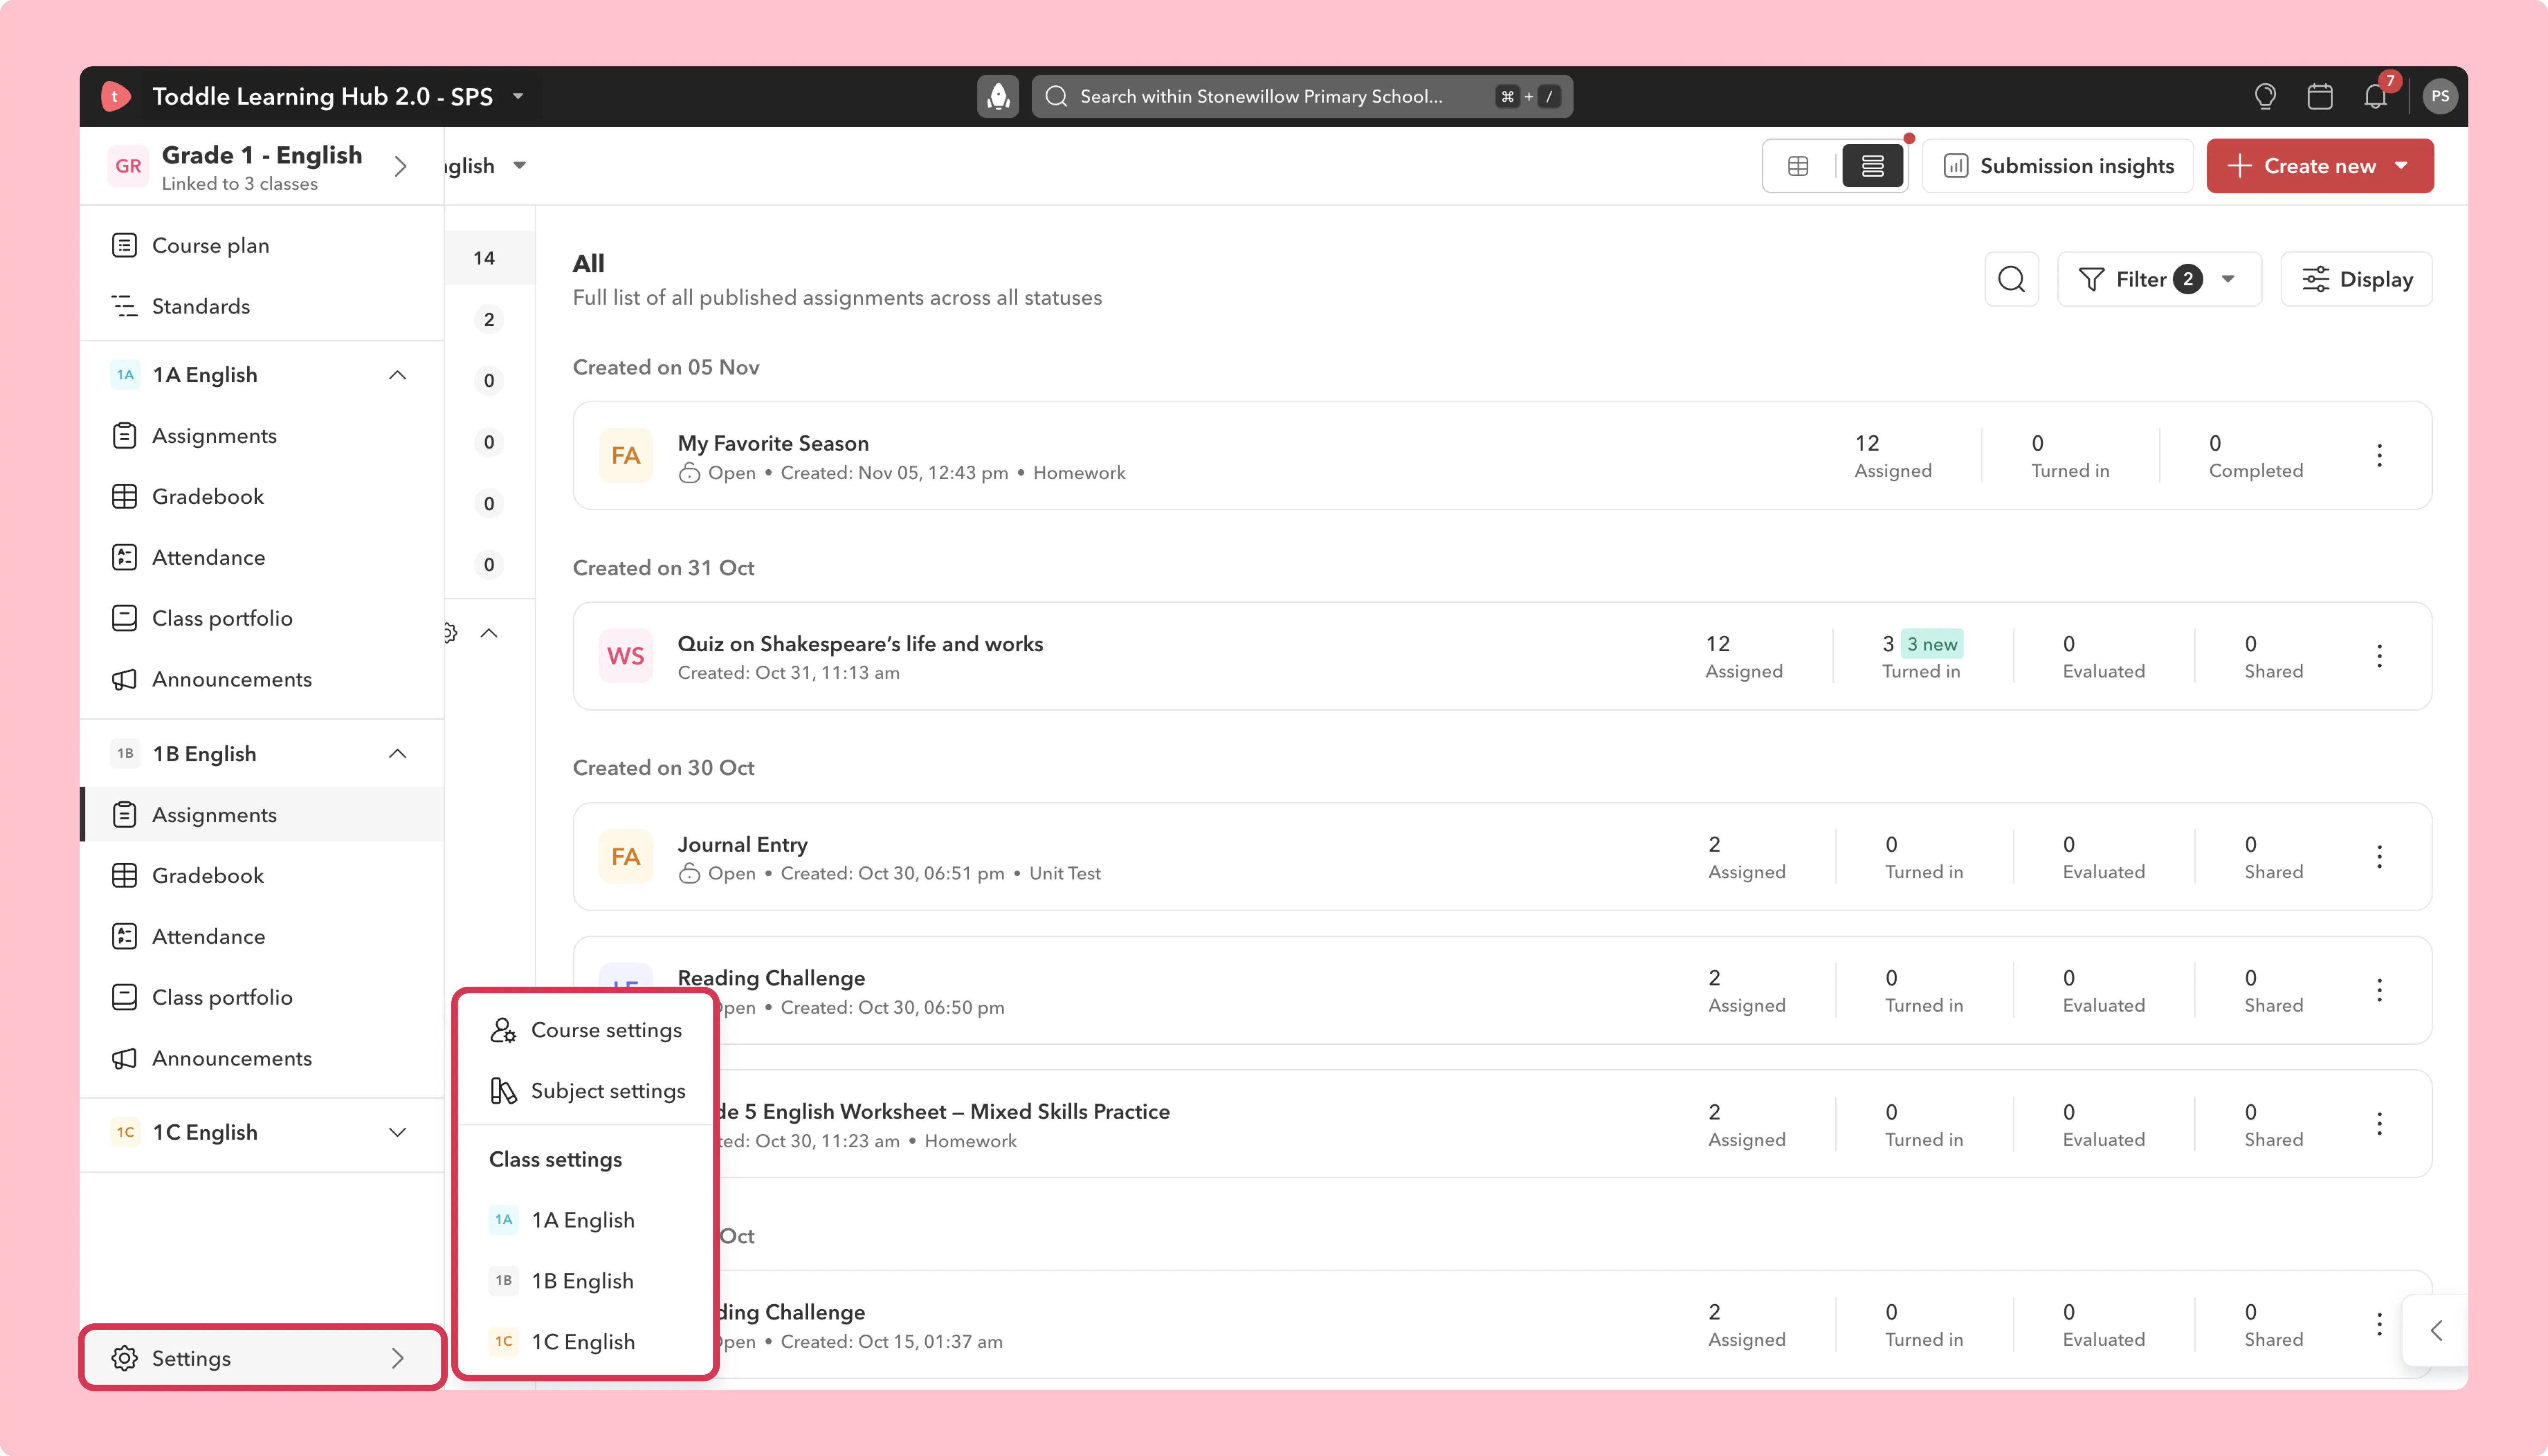The height and width of the screenshot is (1456, 2548).
Task: Open more options for Shakespeare quiz
Action: point(2379,656)
